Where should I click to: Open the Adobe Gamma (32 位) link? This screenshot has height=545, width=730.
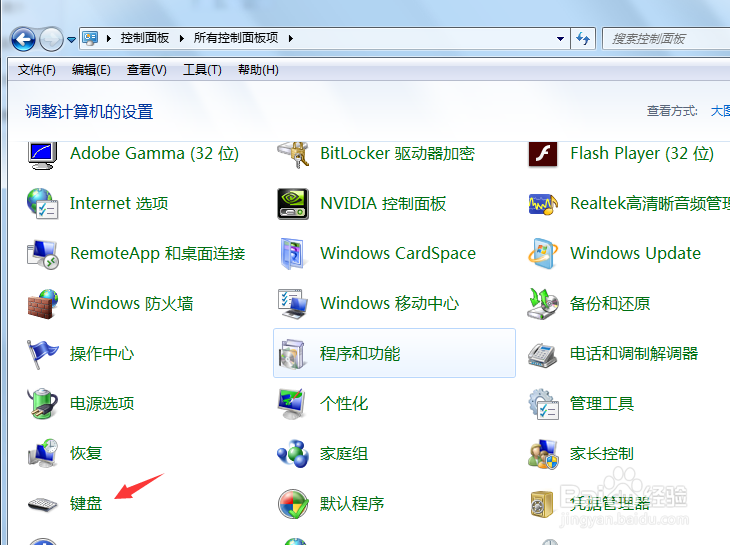click(x=154, y=154)
